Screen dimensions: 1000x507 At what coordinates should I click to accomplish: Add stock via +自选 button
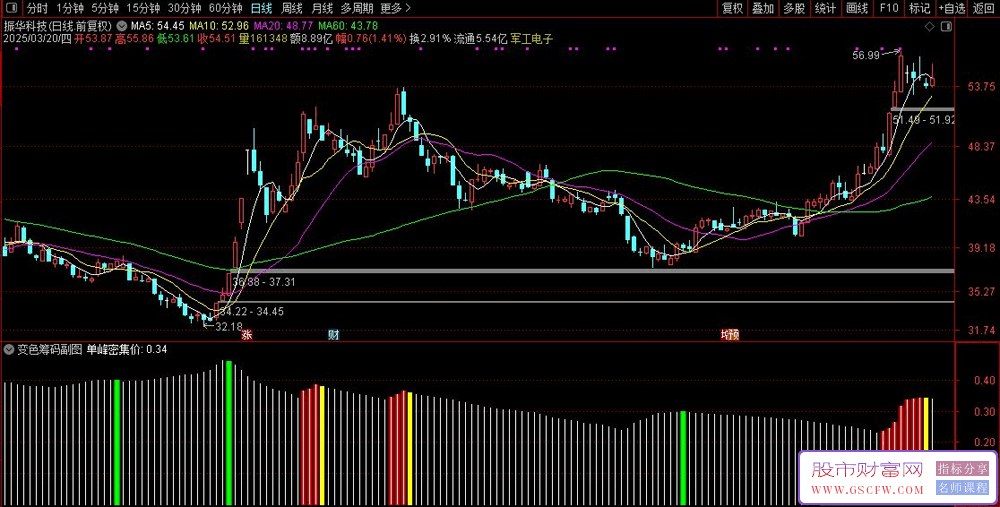coord(952,8)
